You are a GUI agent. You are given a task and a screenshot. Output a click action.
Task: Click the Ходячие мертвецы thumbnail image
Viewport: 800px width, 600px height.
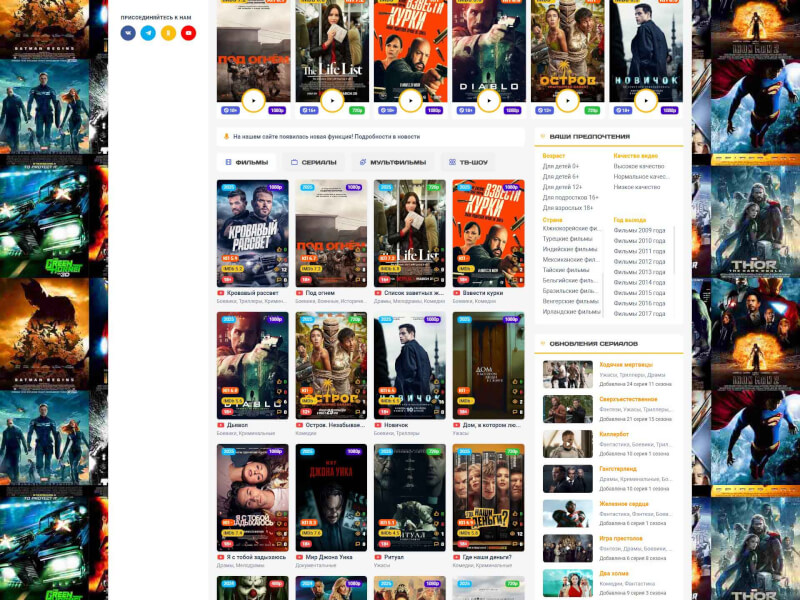coord(567,374)
